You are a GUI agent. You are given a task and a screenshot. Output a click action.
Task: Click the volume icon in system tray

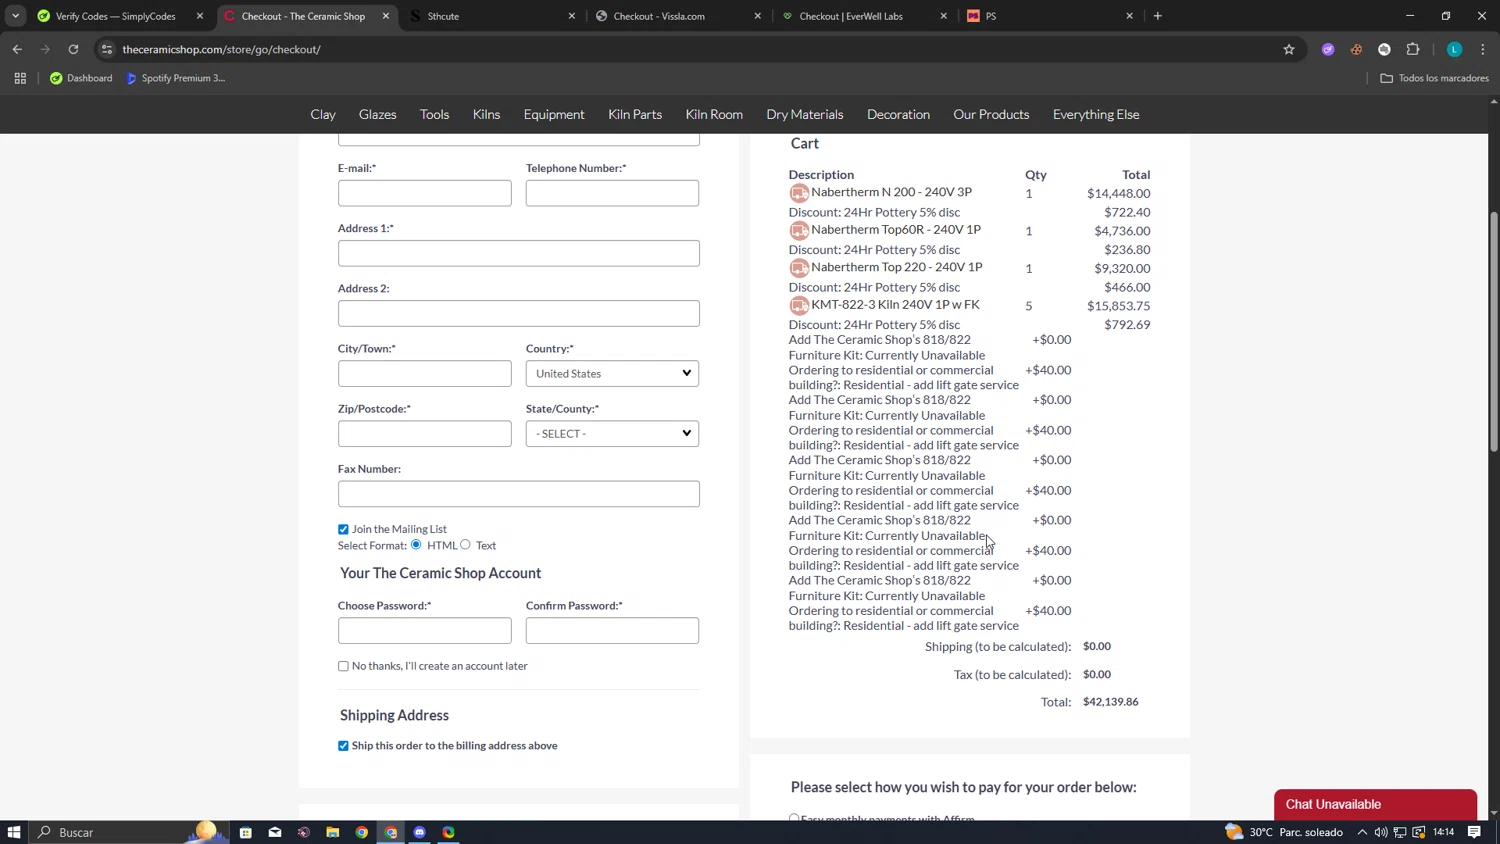pyautogui.click(x=1381, y=832)
